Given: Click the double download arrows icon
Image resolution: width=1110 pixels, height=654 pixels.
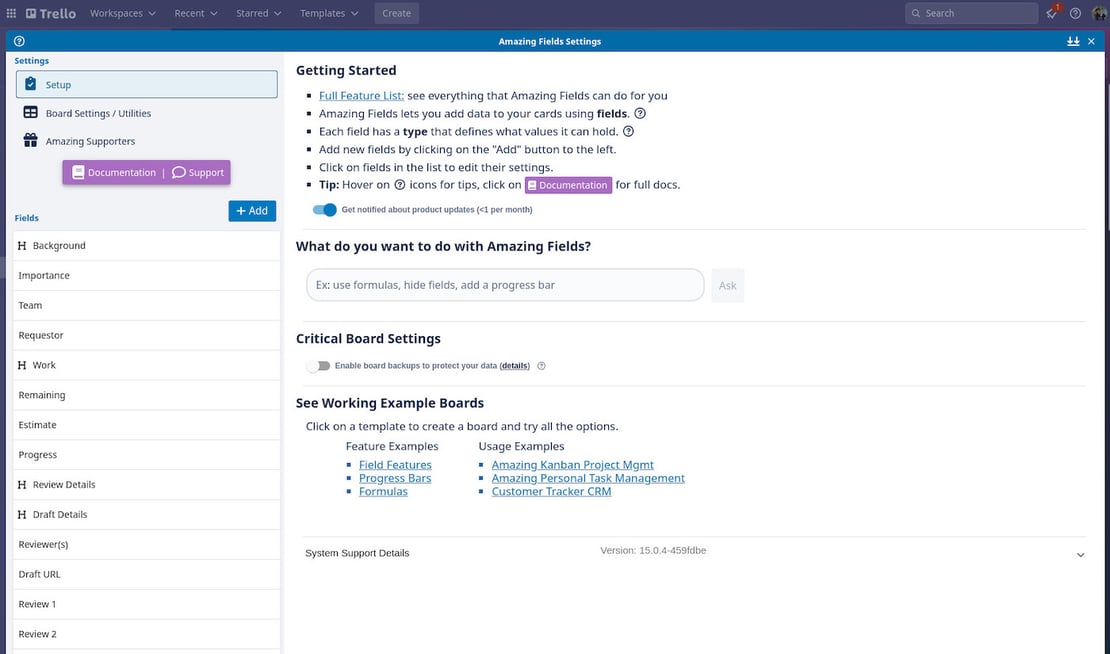Looking at the screenshot, I should (x=1073, y=41).
